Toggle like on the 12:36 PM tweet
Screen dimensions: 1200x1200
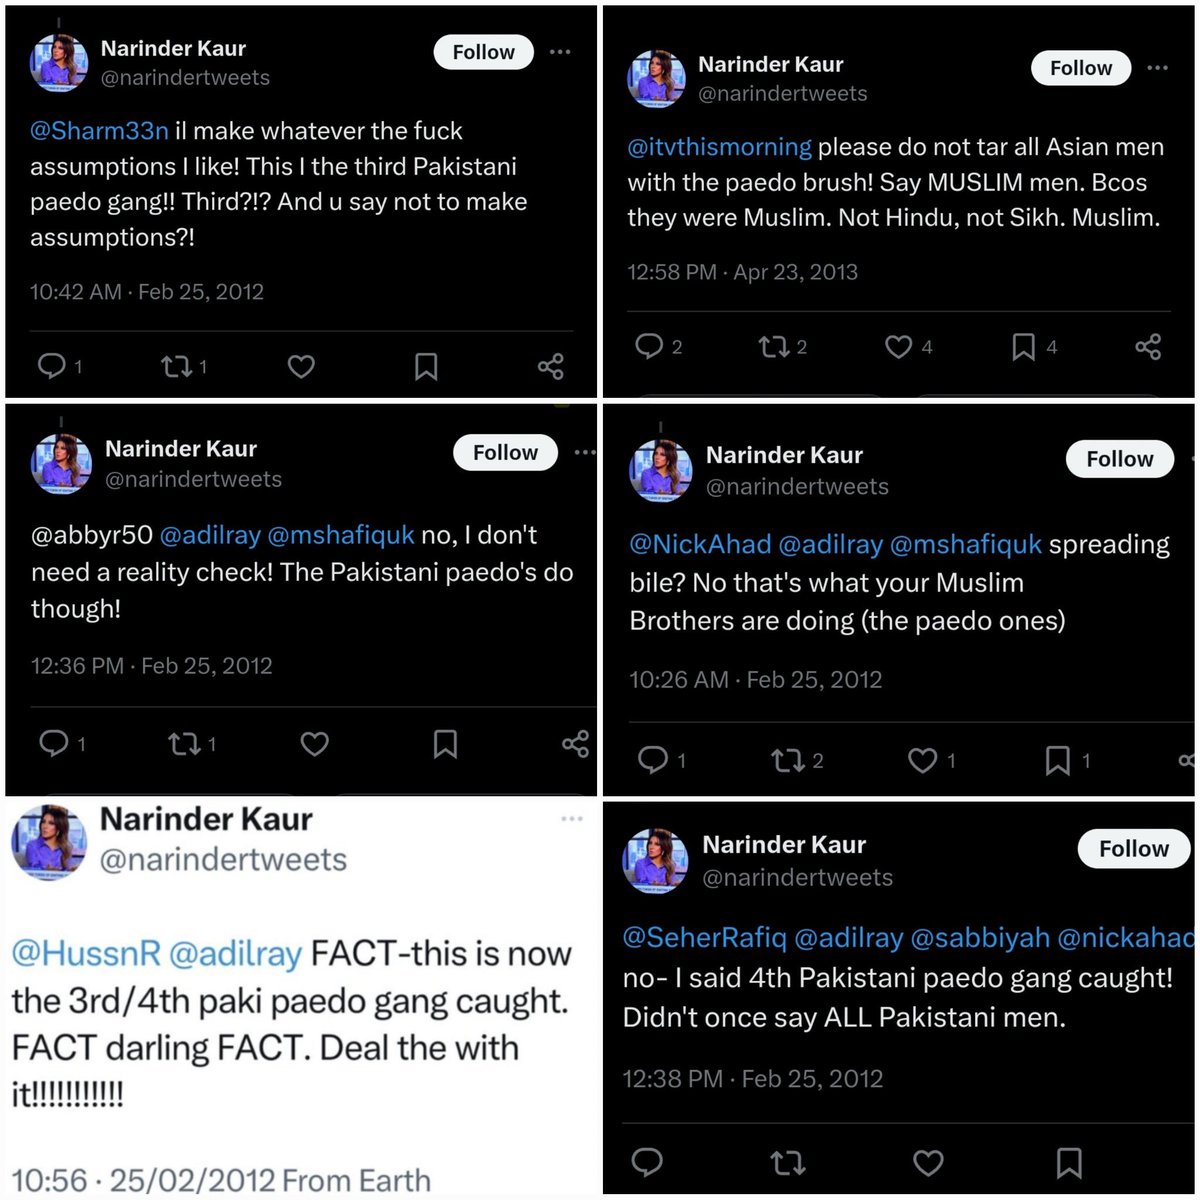tap(314, 743)
